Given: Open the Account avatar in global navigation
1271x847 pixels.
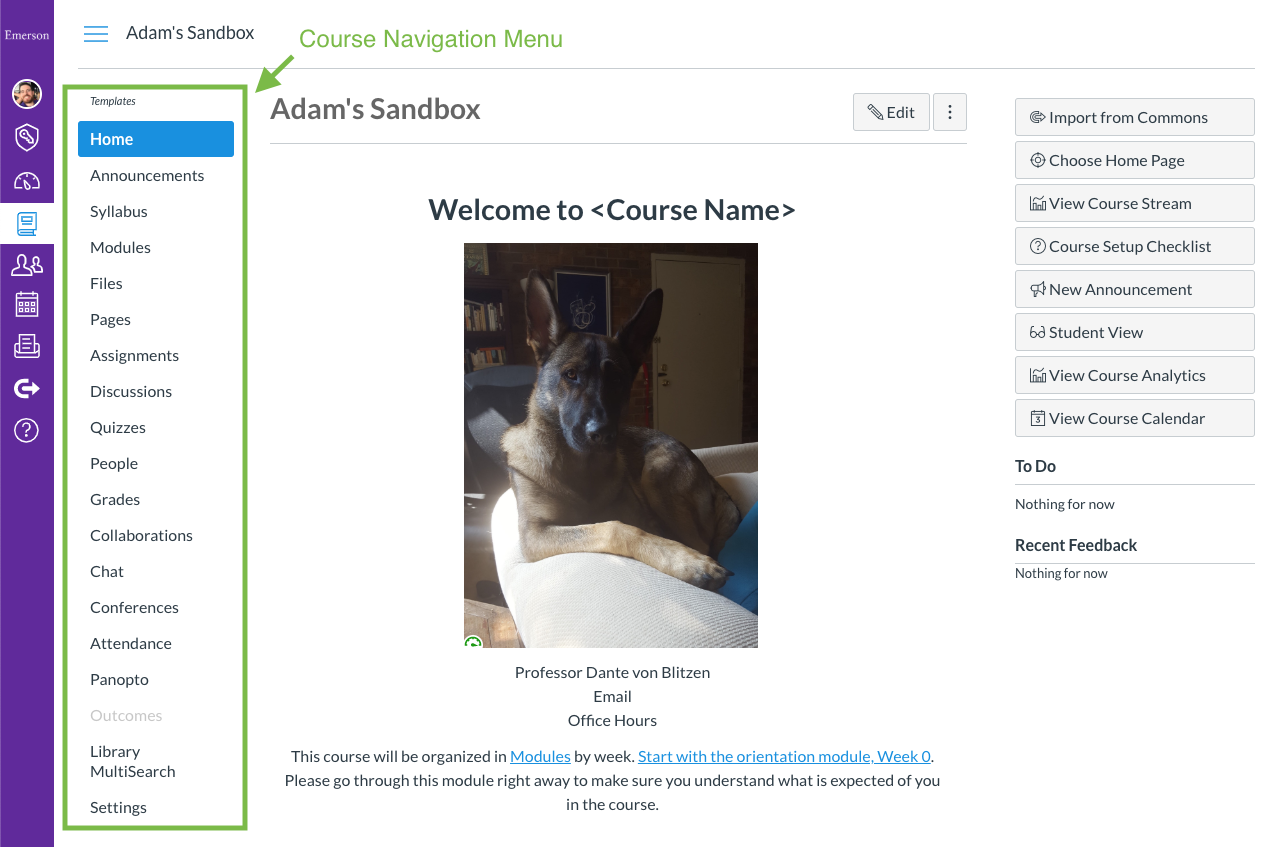Looking at the screenshot, I should pyautogui.click(x=27, y=94).
